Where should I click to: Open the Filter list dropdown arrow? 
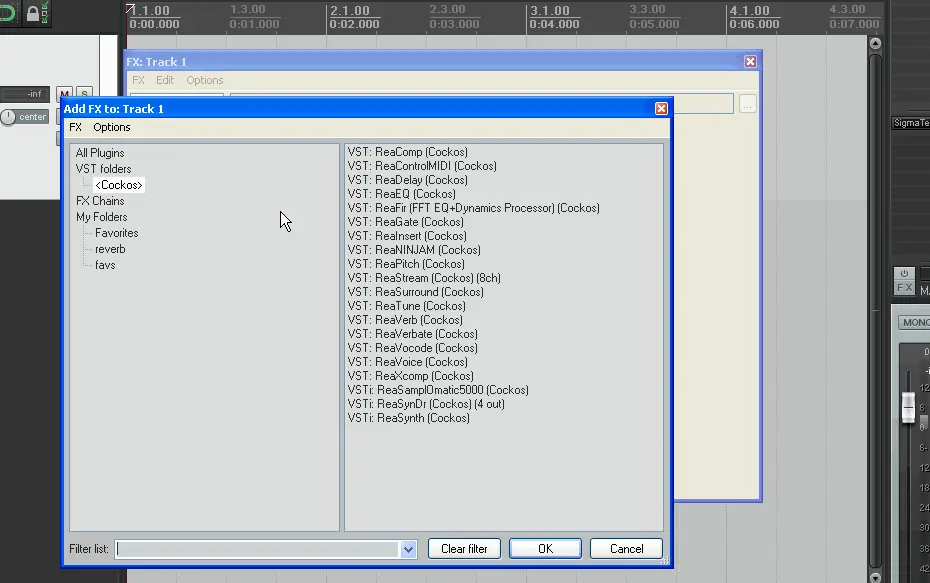pyautogui.click(x=408, y=549)
